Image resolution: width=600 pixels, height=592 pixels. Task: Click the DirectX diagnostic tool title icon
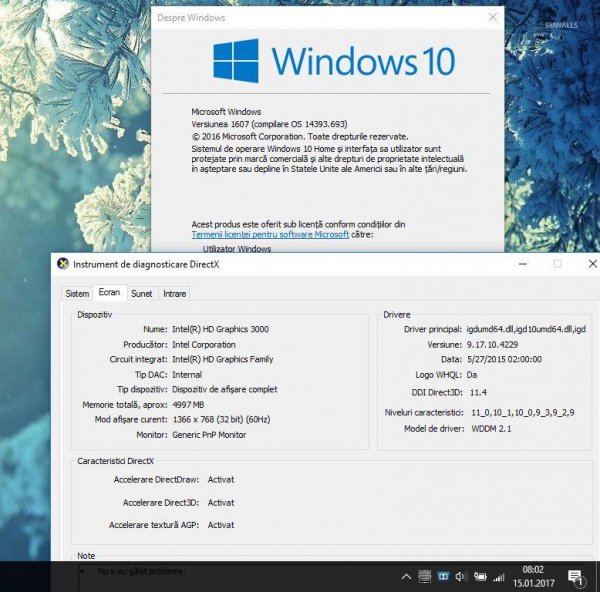point(63,264)
